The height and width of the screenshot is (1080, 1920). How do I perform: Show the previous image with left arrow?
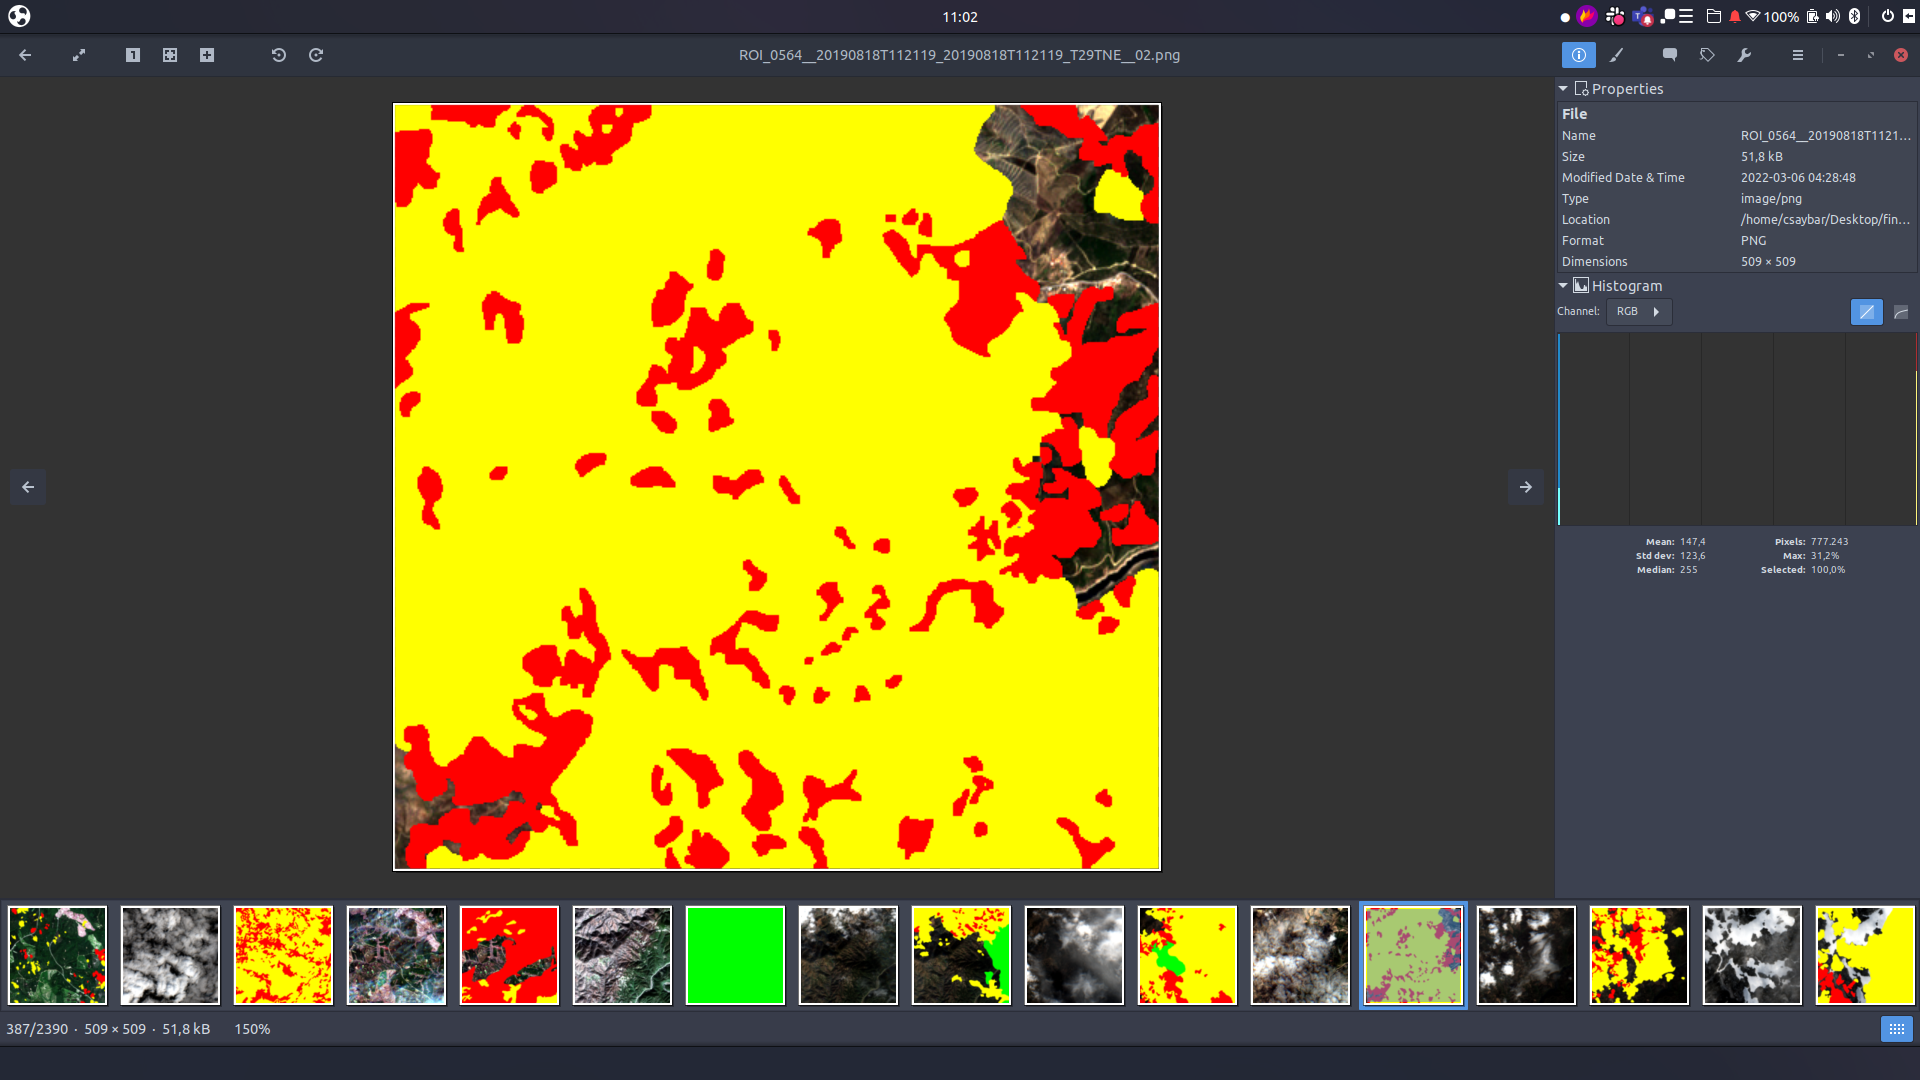[x=28, y=487]
